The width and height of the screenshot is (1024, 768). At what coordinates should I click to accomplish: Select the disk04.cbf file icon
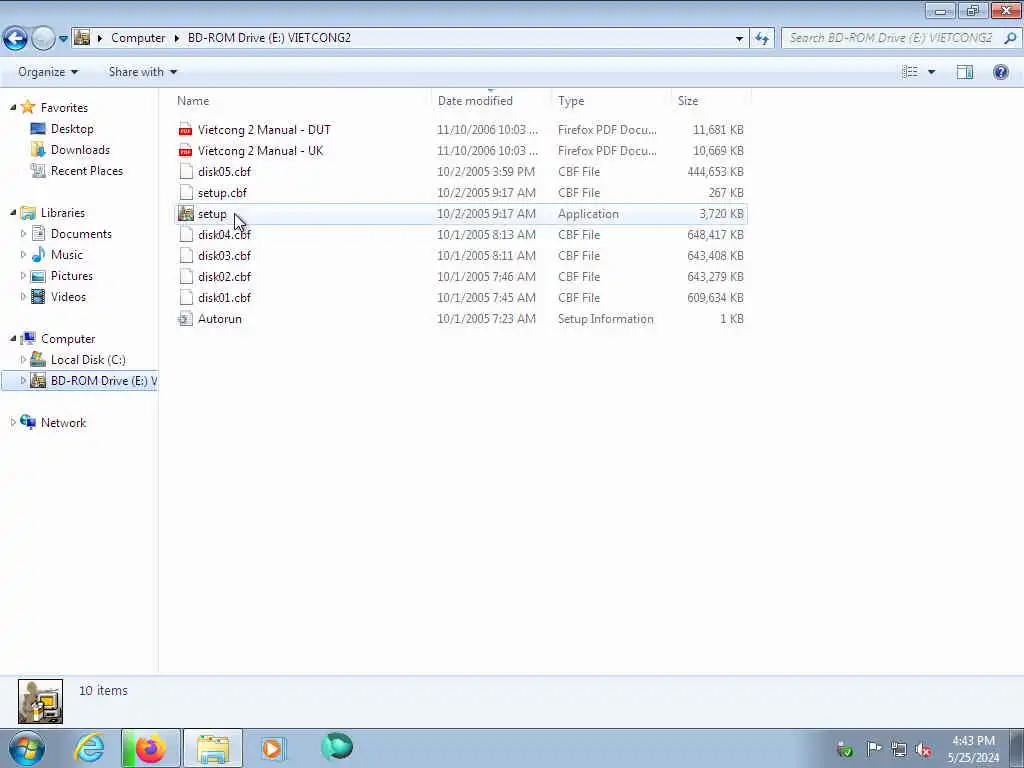pyautogui.click(x=186, y=234)
